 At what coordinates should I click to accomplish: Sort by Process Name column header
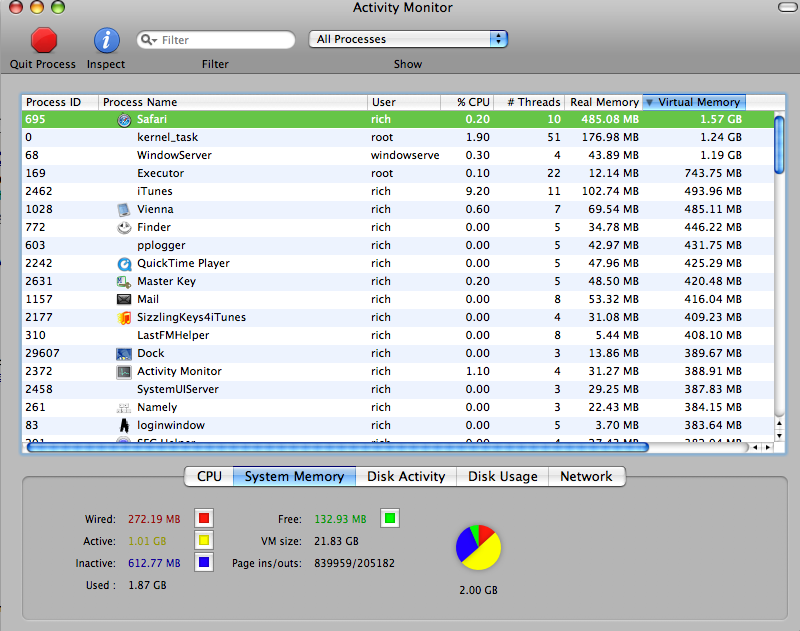[x=233, y=102]
